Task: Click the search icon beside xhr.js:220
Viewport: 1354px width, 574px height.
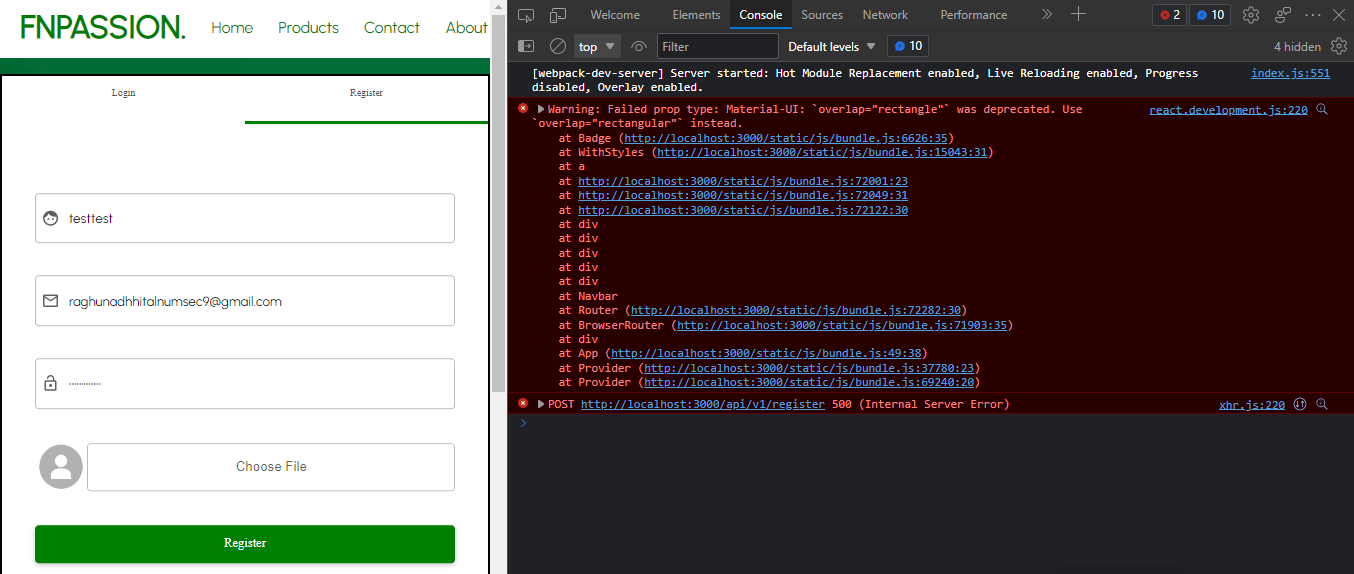Action: tap(1322, 404)
